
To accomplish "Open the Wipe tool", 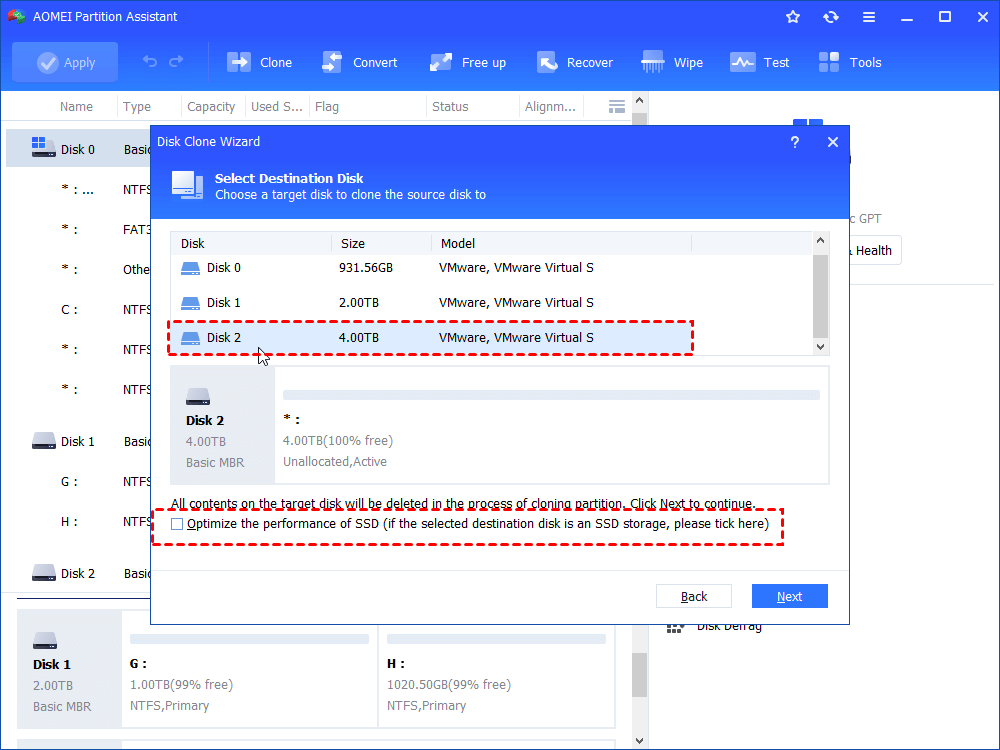I will 672,62.
